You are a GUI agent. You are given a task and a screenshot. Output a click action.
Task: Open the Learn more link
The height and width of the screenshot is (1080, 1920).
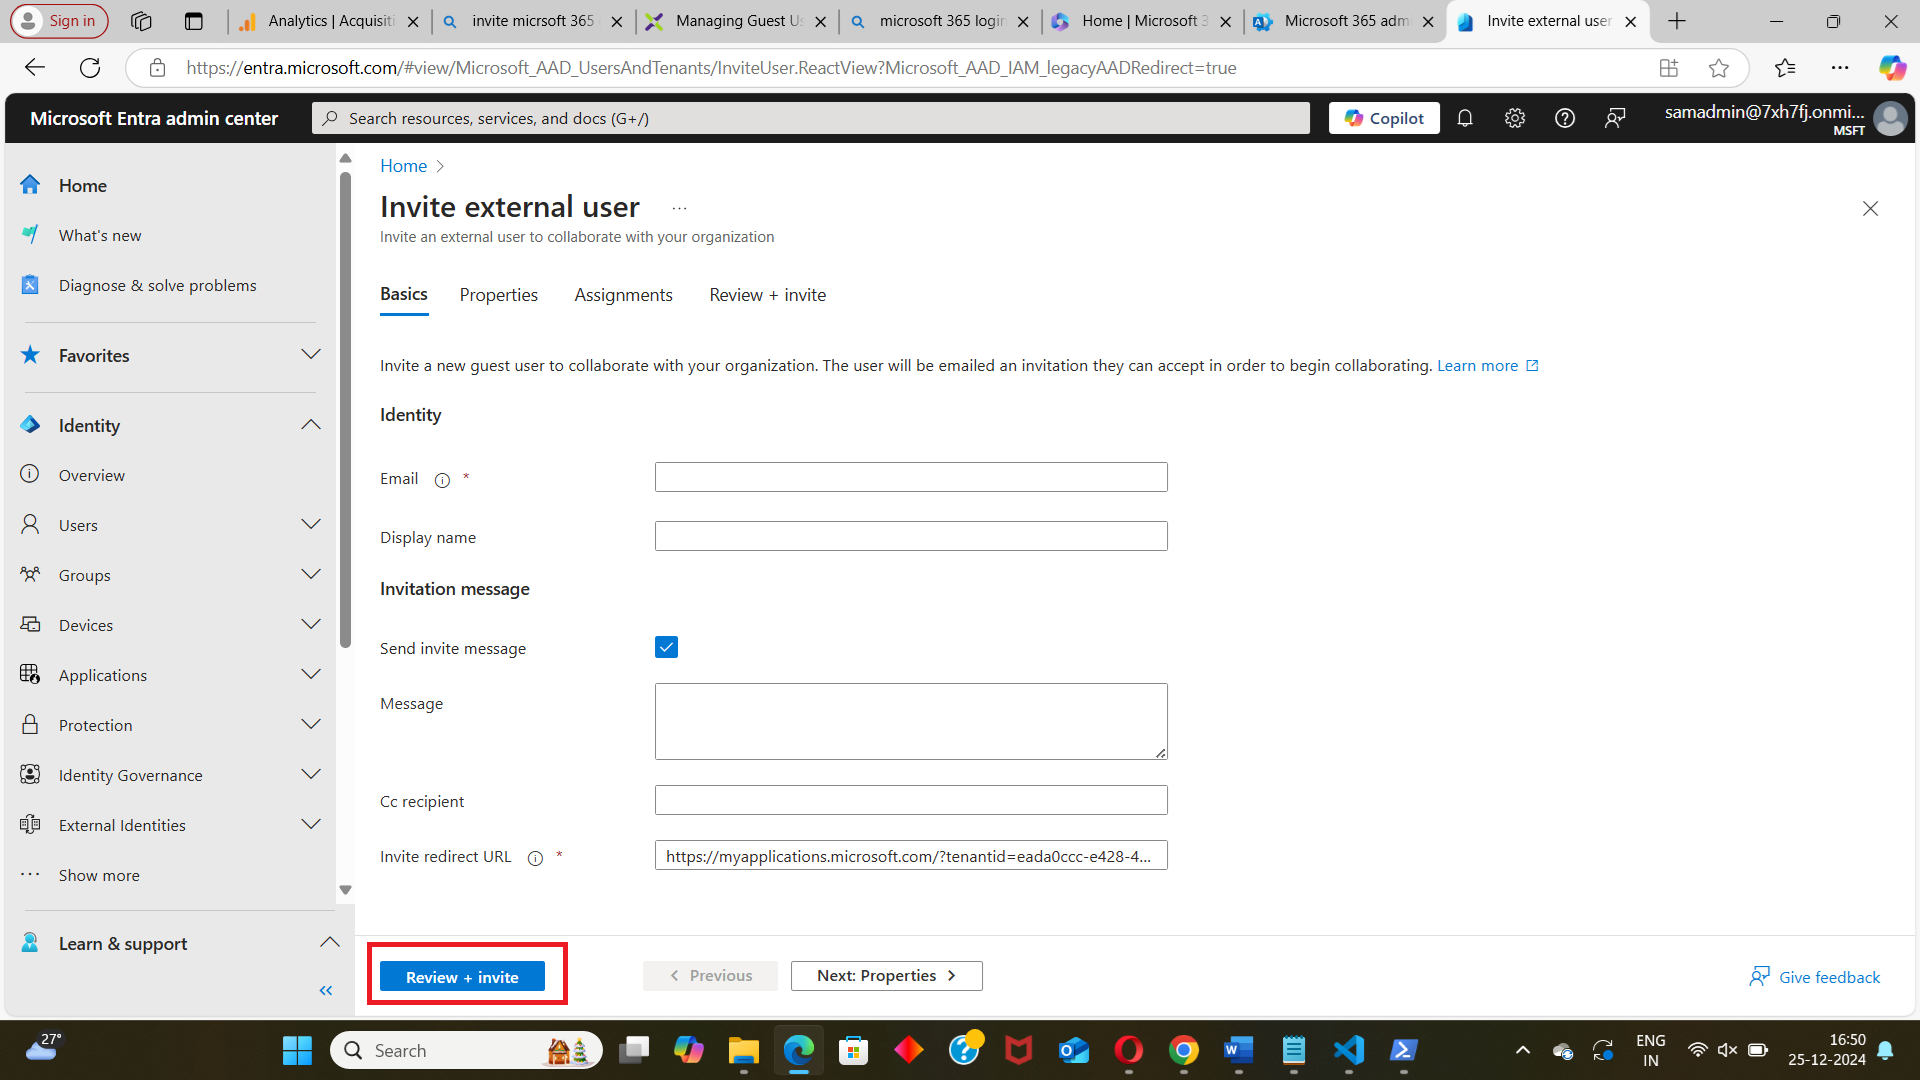[1477, 366]
